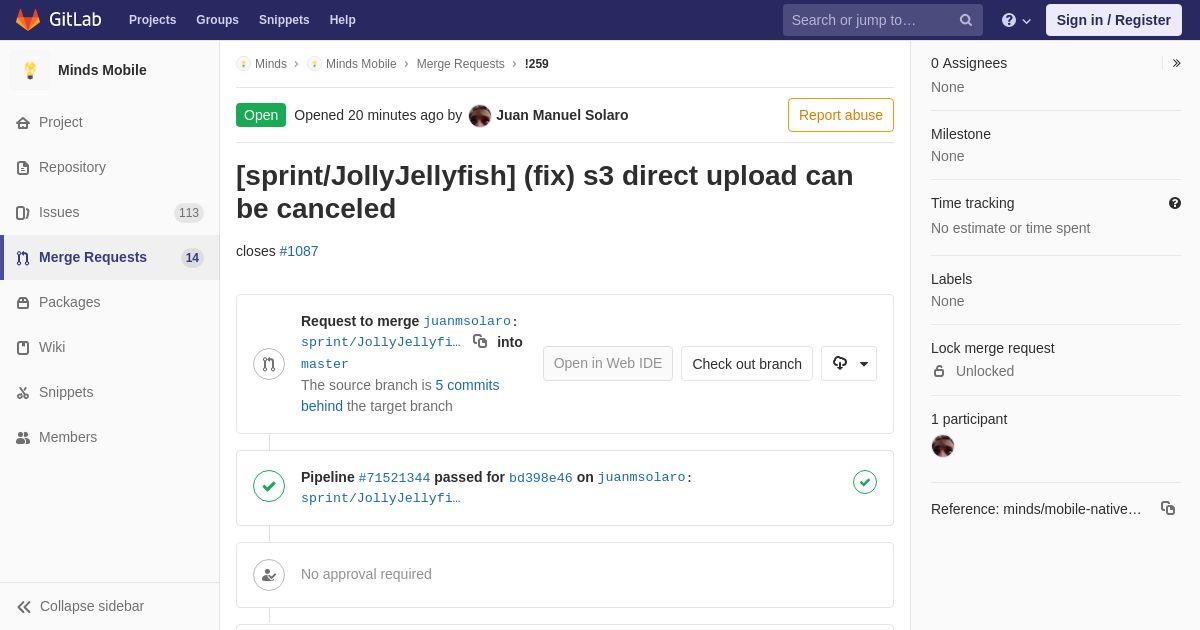Viewport: 1200px width, 630px height.
Task: Click the master target branch link
Action: 325,364
